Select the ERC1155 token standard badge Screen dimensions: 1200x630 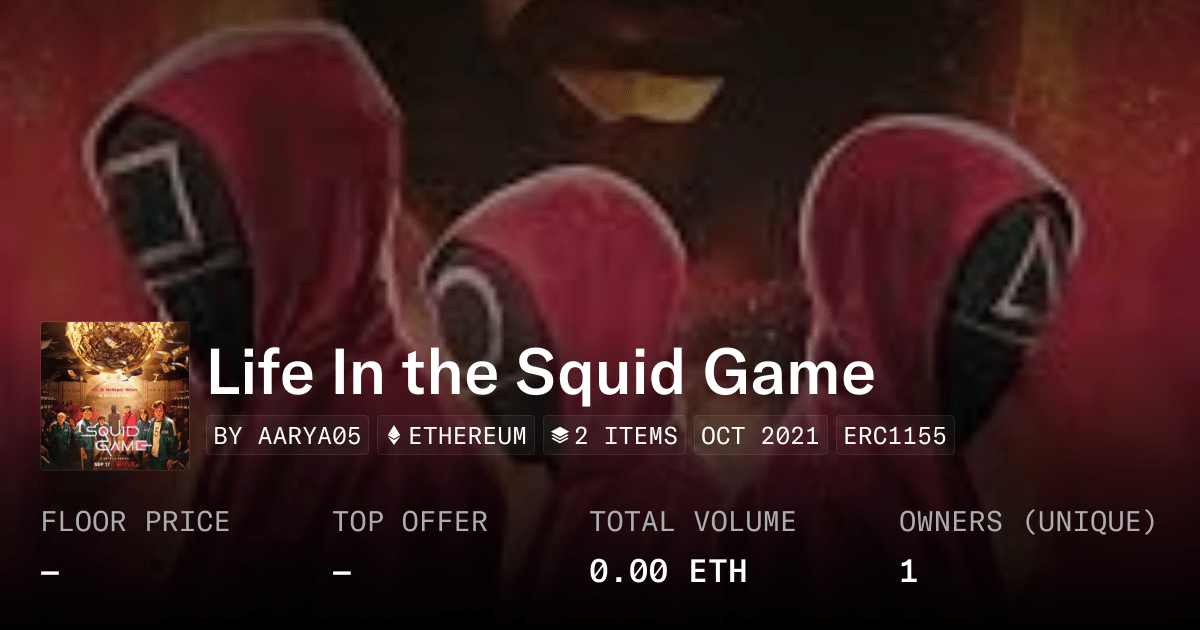pos(895,436)
